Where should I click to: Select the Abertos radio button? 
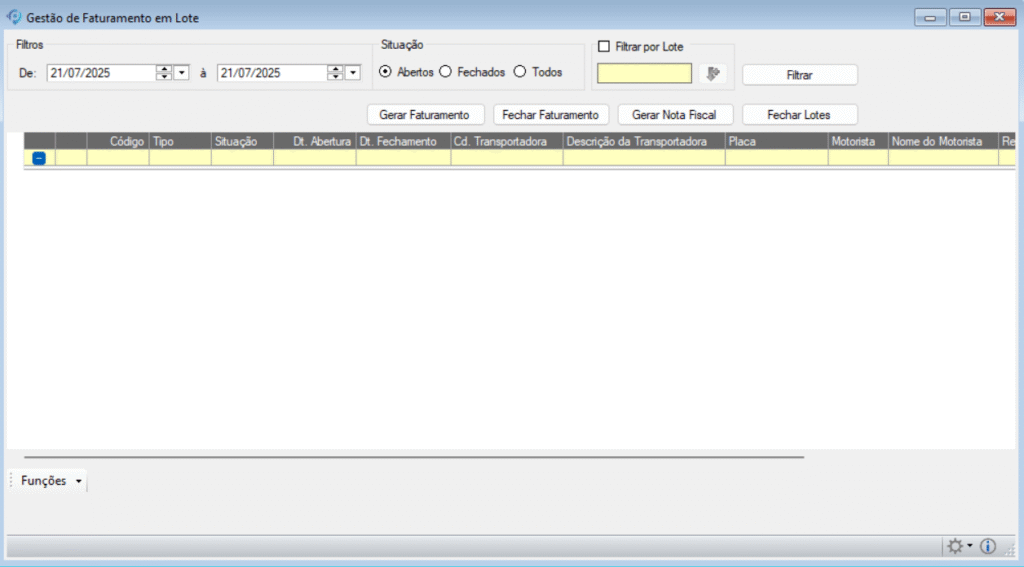point(386,72)
